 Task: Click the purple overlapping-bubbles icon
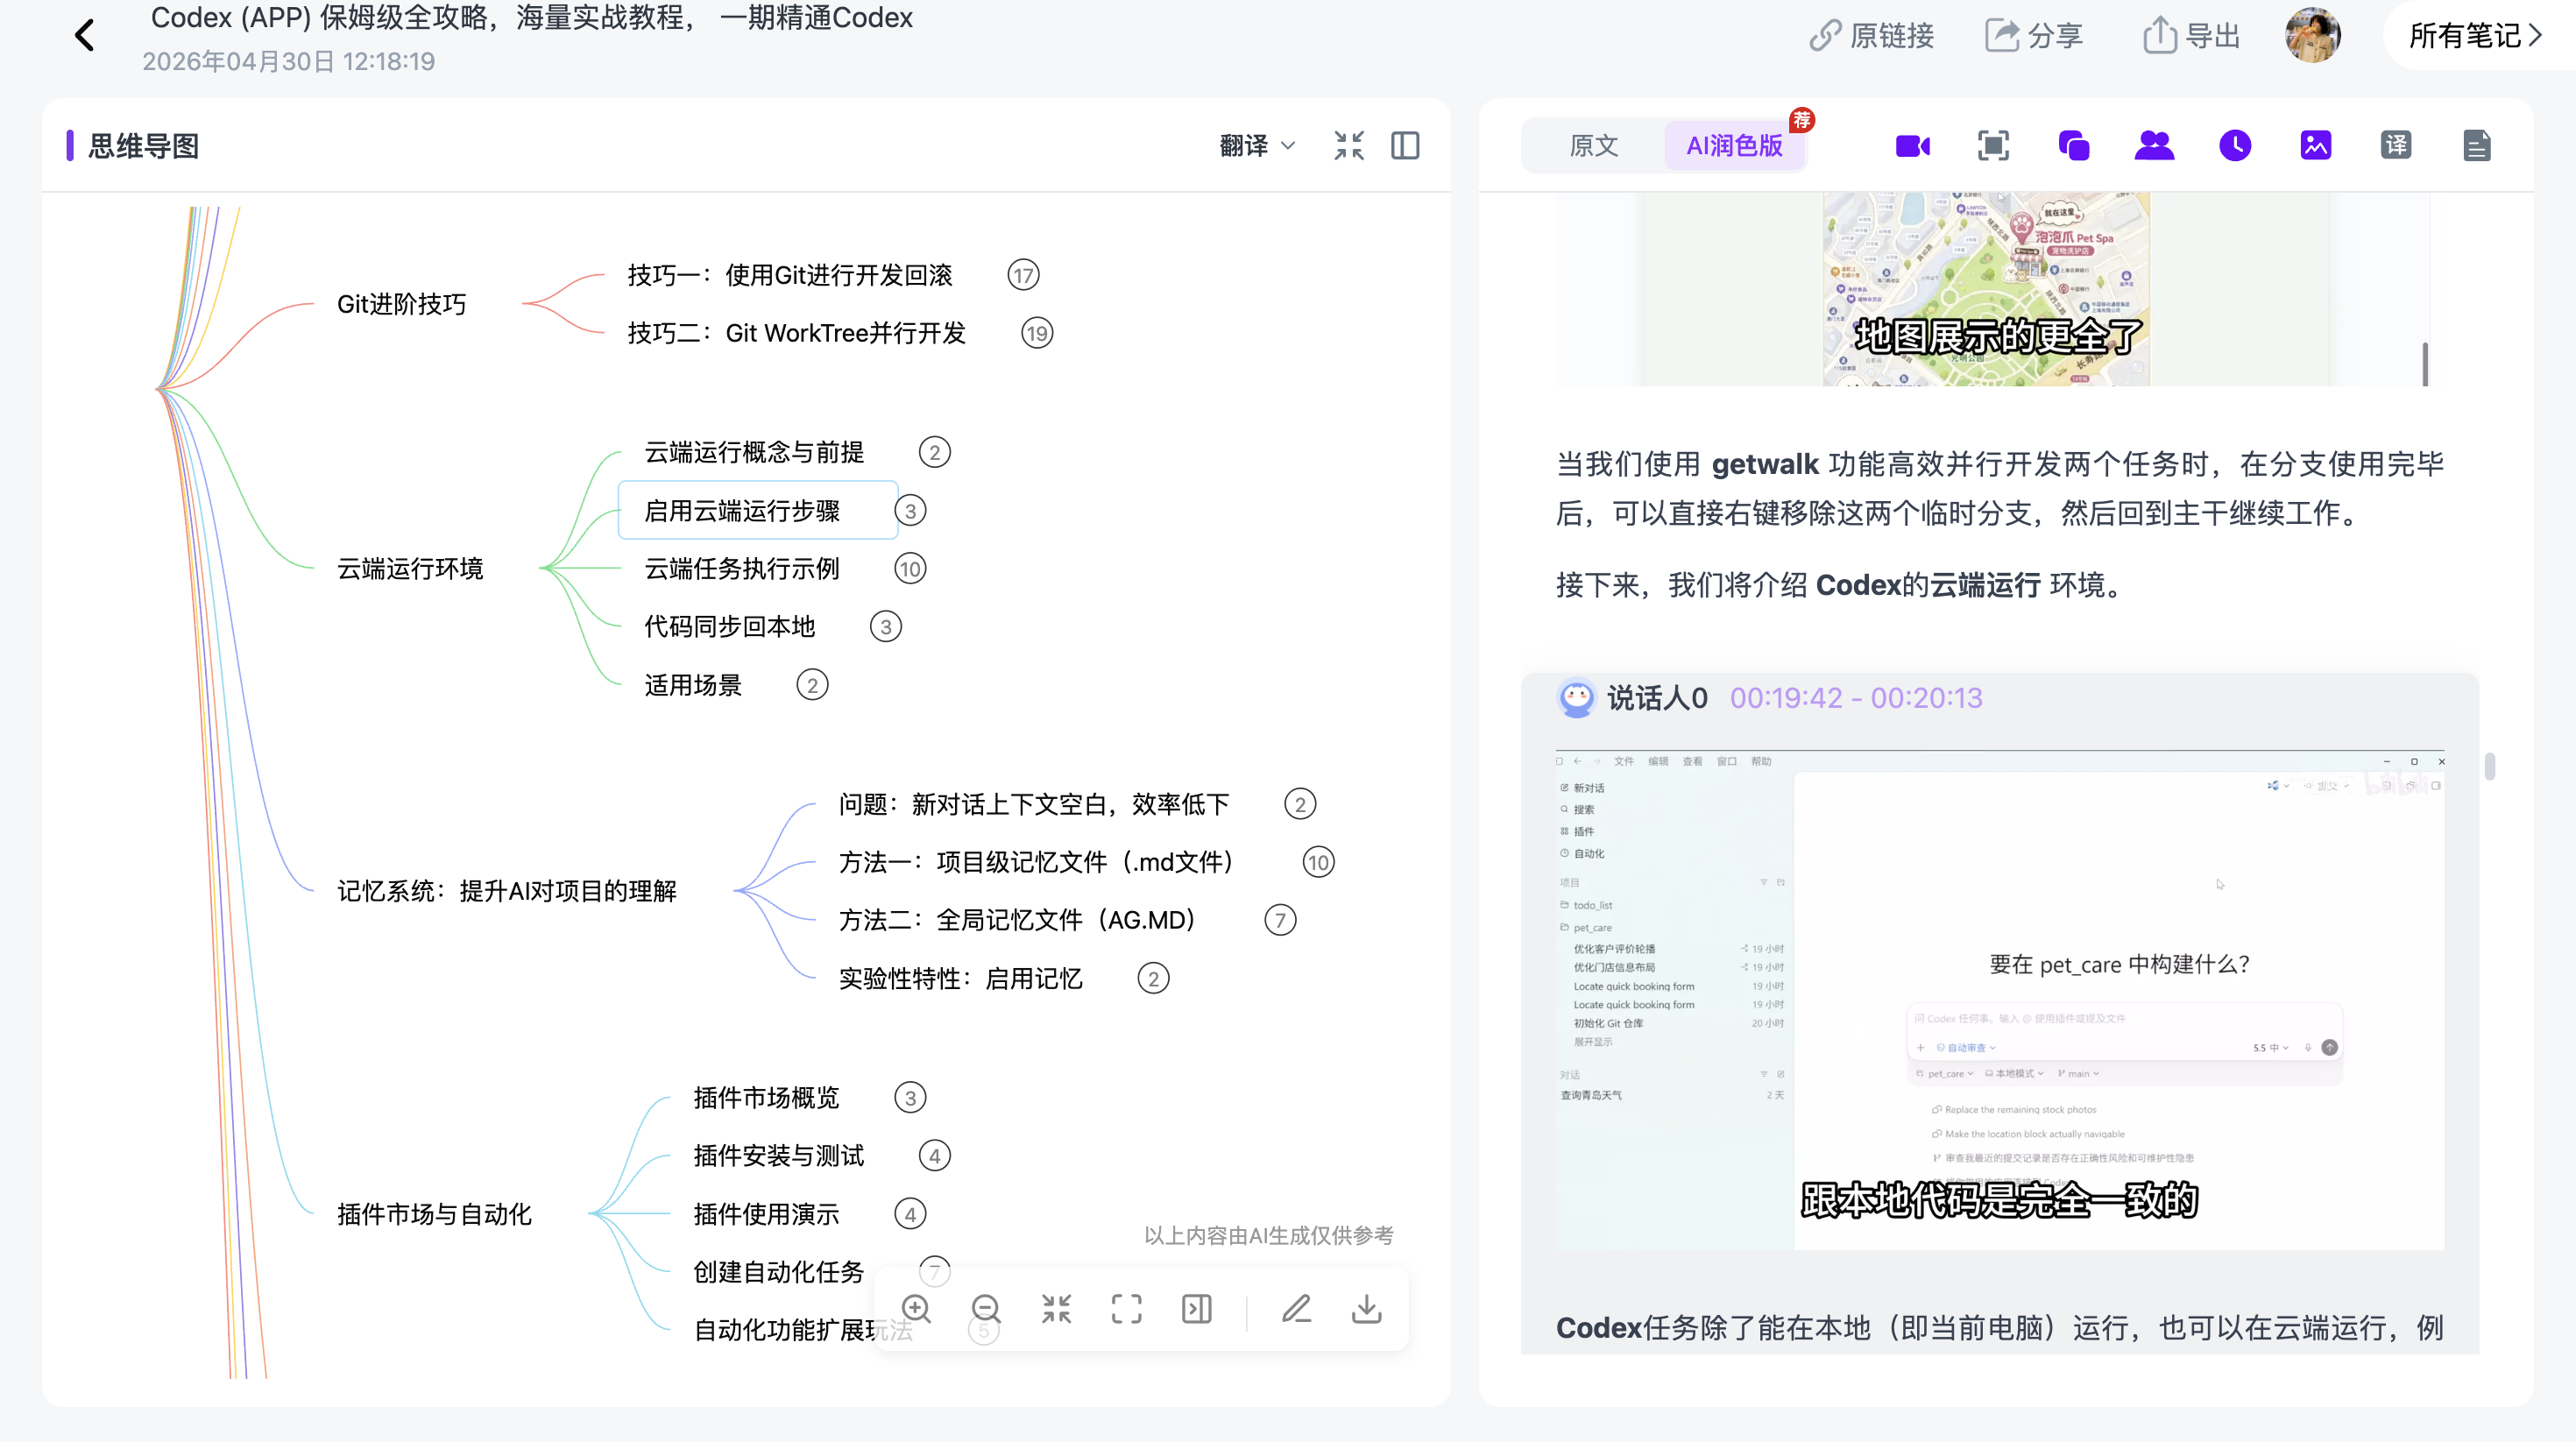pyautogui.click(x=2074, y=146)
